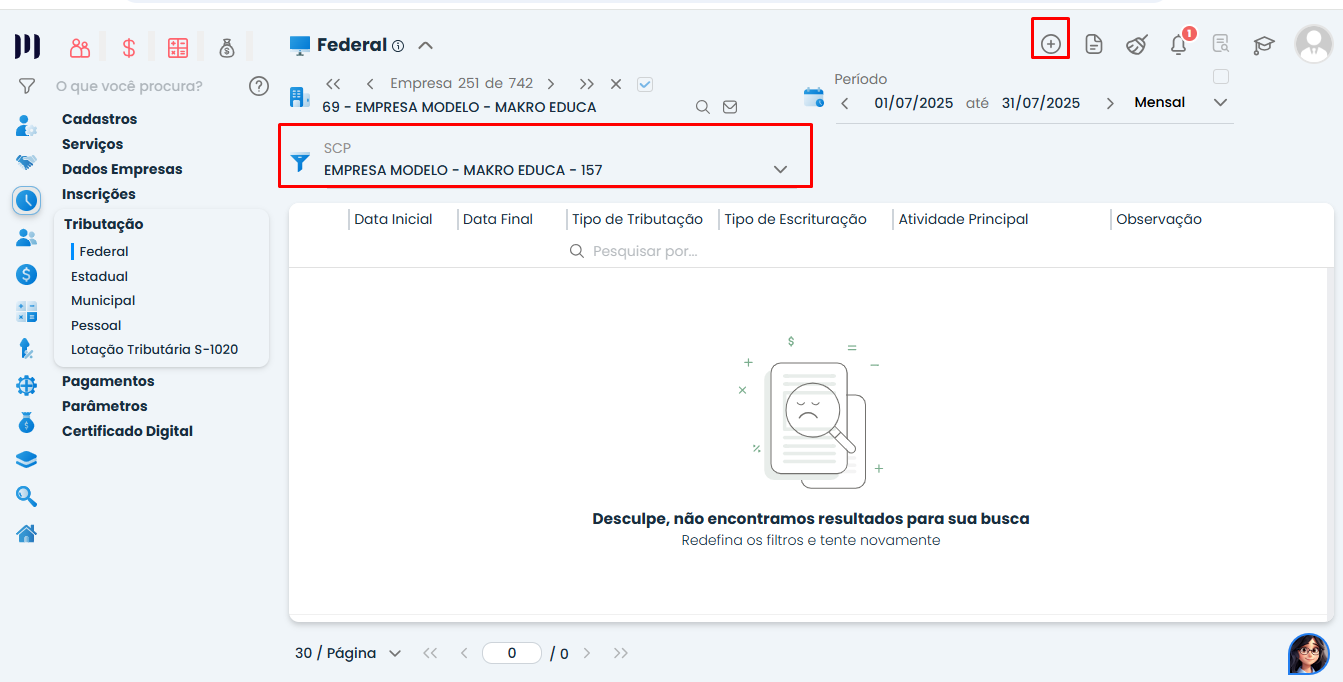Select Municipal under Tributação
The image size is (1343, 682).
[103, 300]
